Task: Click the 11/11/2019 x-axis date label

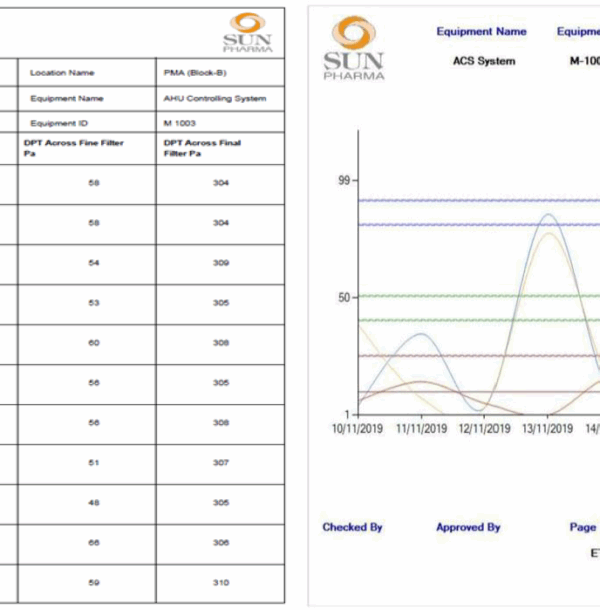Action: point(421,429)
